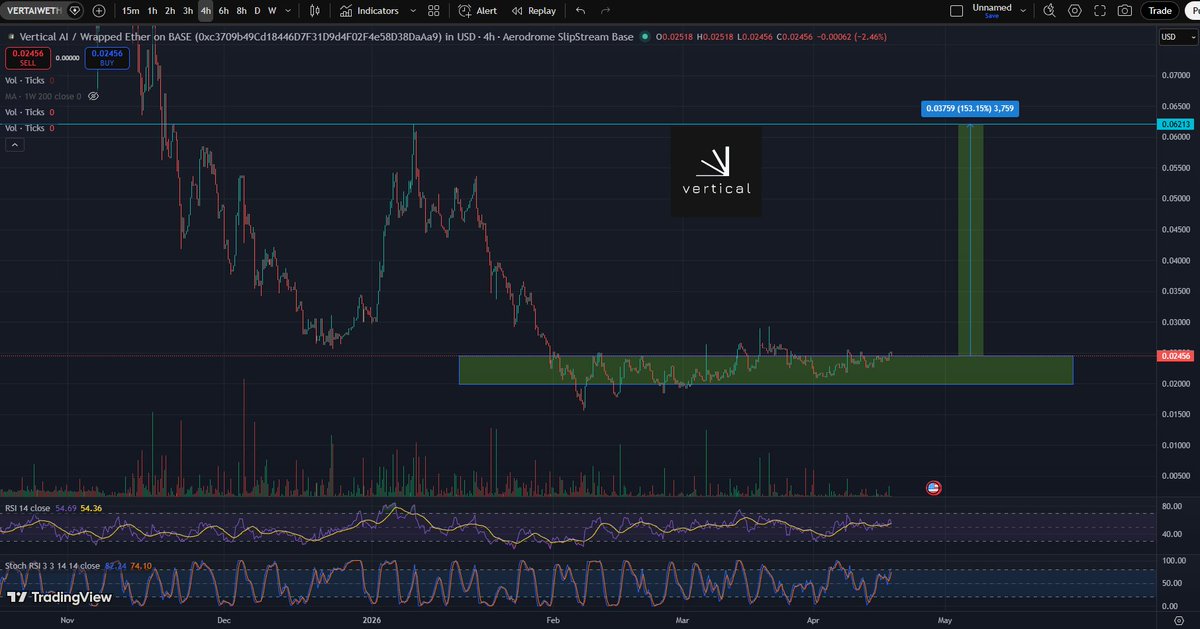Enter fullscreen mode
The height and width of the screenshot is (629, 1200).
pos(1100,11)
